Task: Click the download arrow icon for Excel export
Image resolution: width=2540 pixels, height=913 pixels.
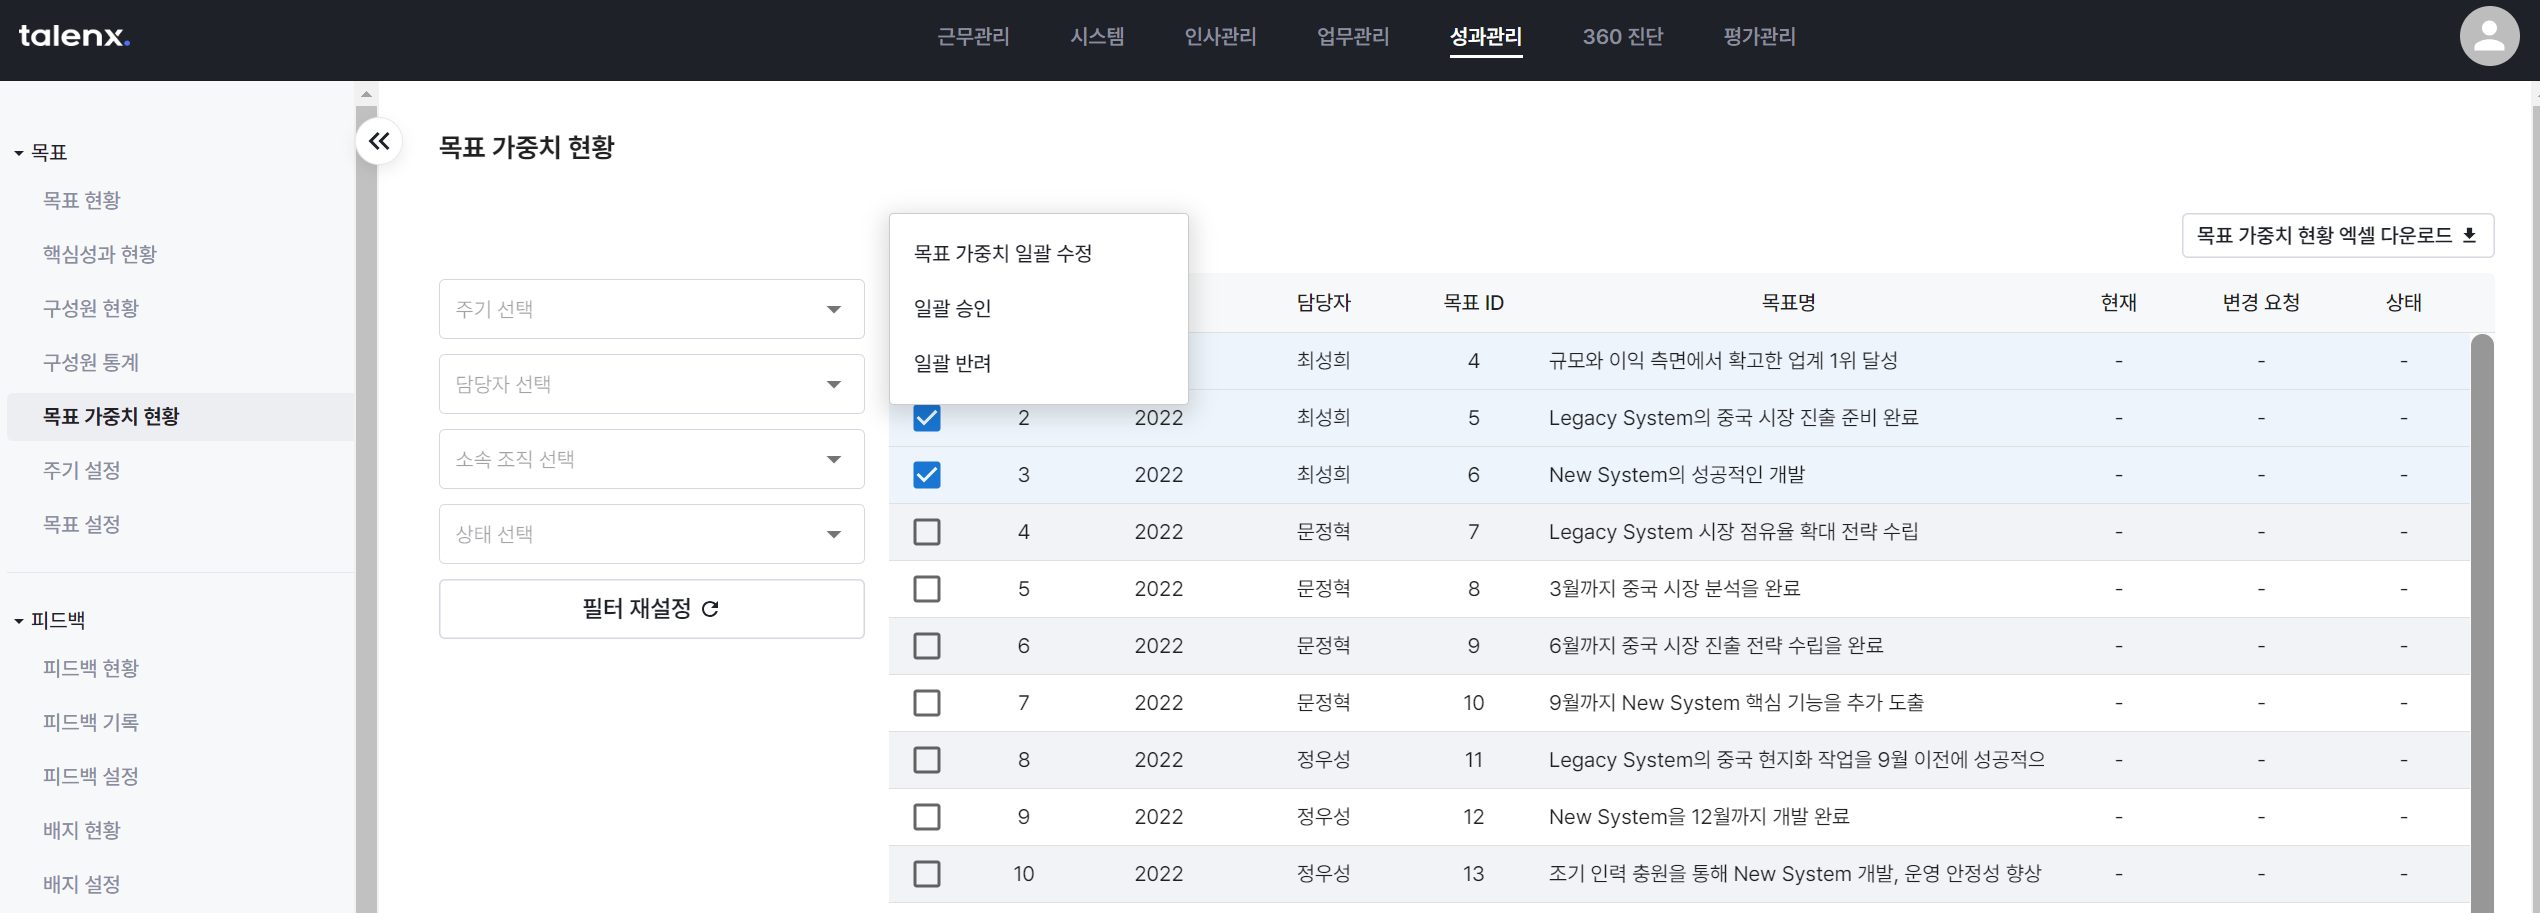Action: tap(2469, 236)
